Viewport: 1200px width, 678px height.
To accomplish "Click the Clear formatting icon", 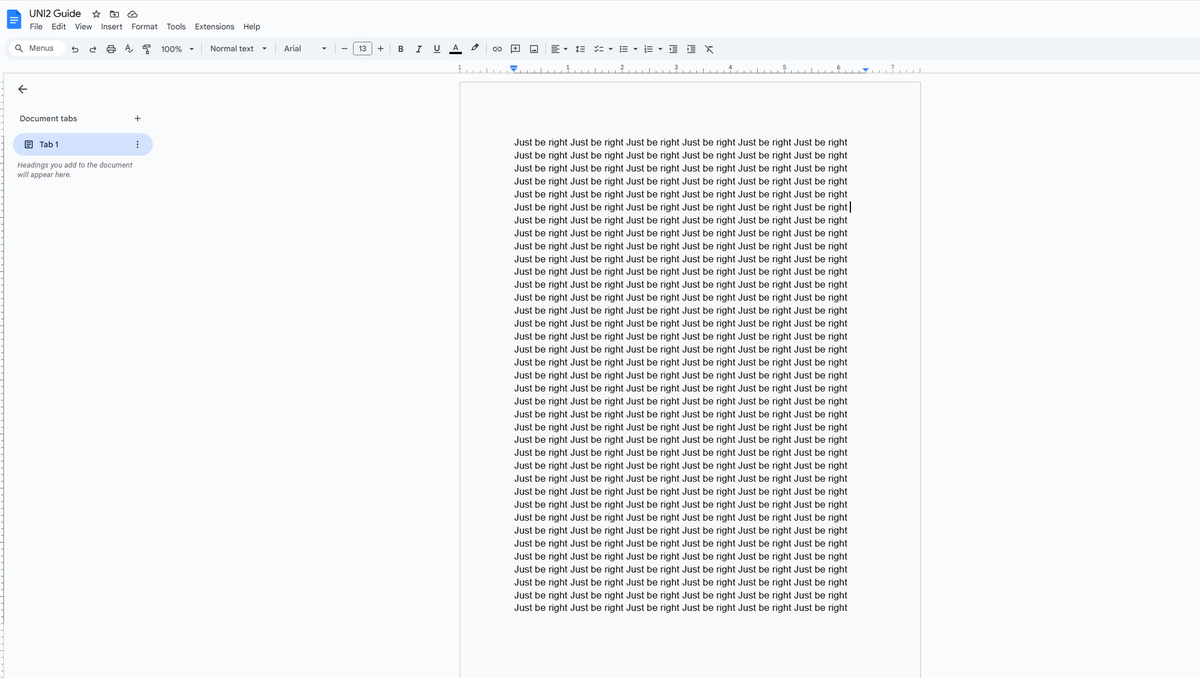I will pyautogui.click(x=709, y=49).
